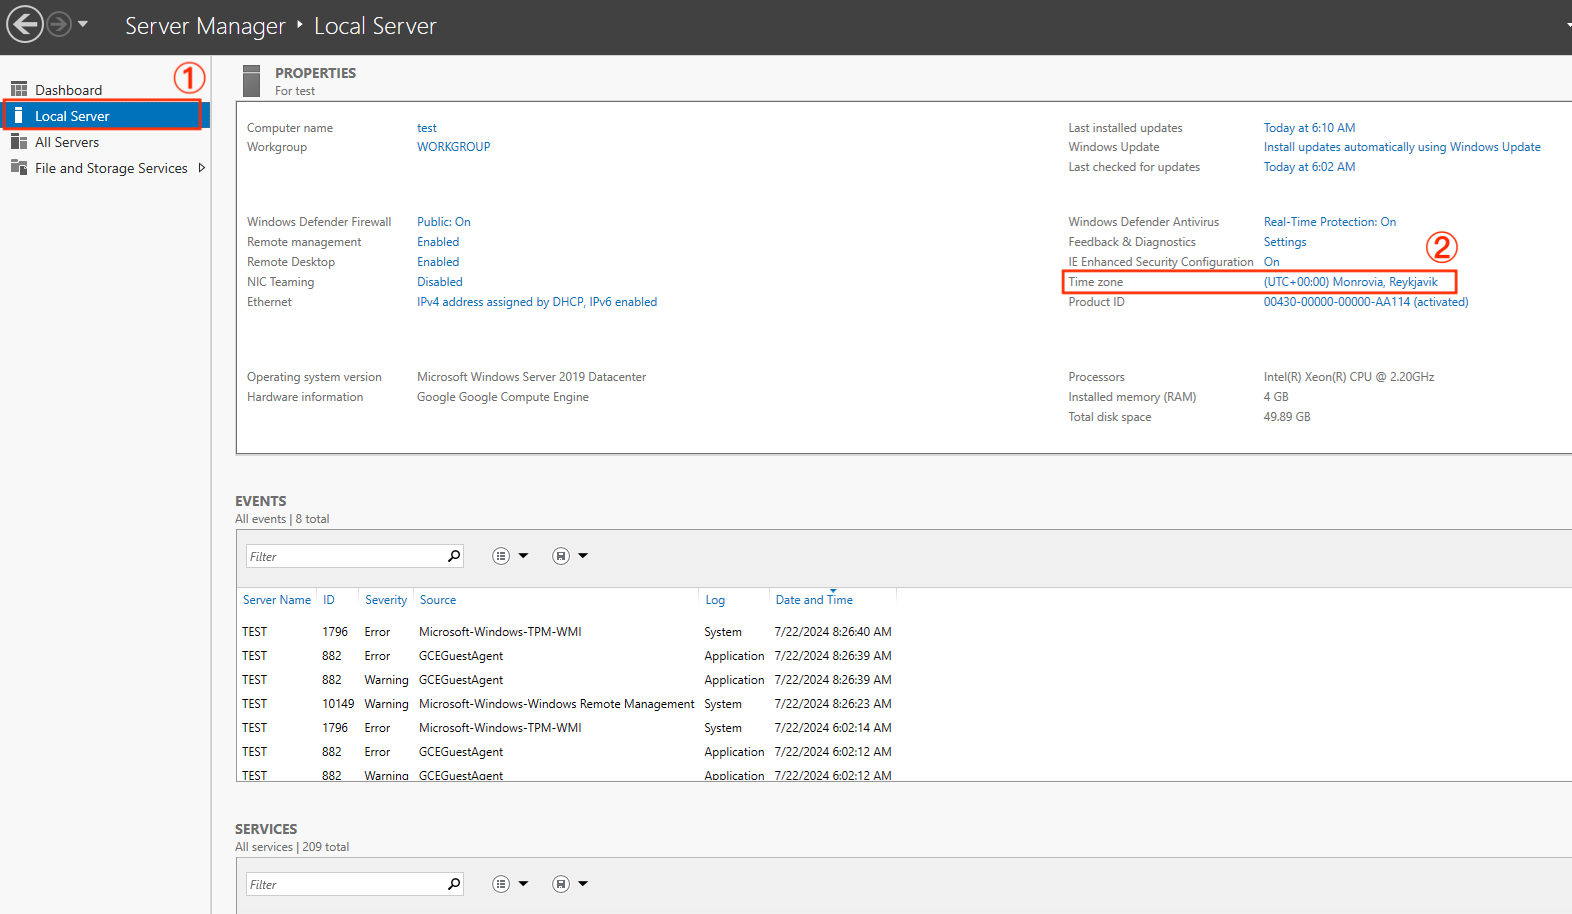This screenshot has height=914, width=1572.
Task: Click Last checked Today at 6:02 AM
Action: [1309, 167]
